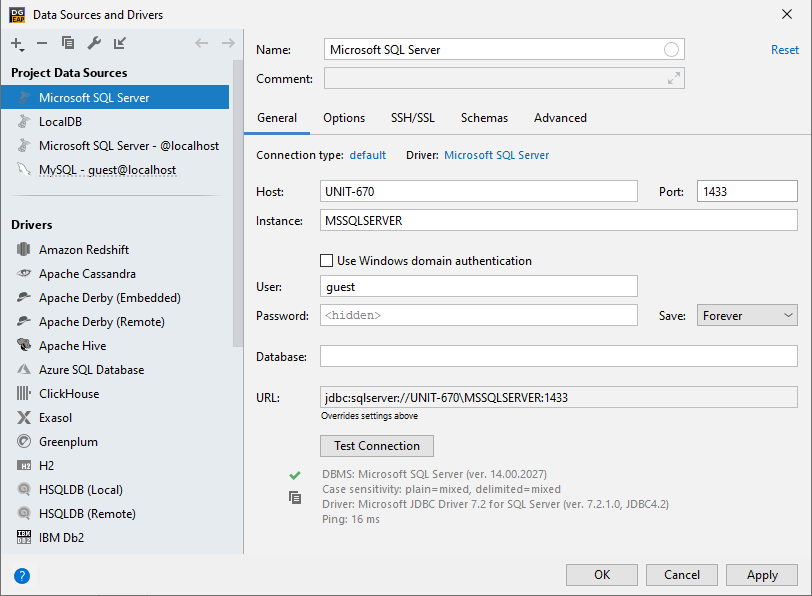Click the Cancel button

682,575
